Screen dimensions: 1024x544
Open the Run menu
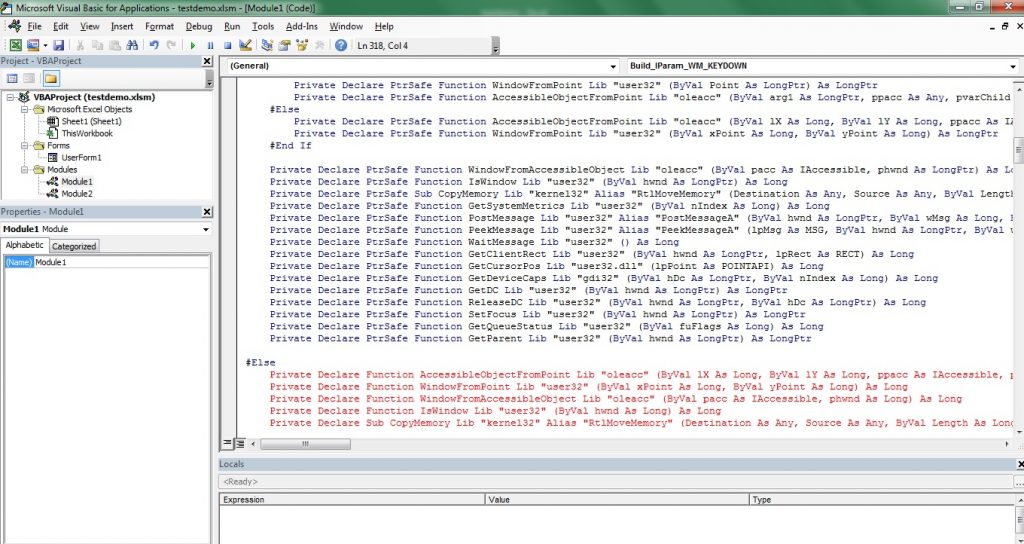click(x=232, y=26)
